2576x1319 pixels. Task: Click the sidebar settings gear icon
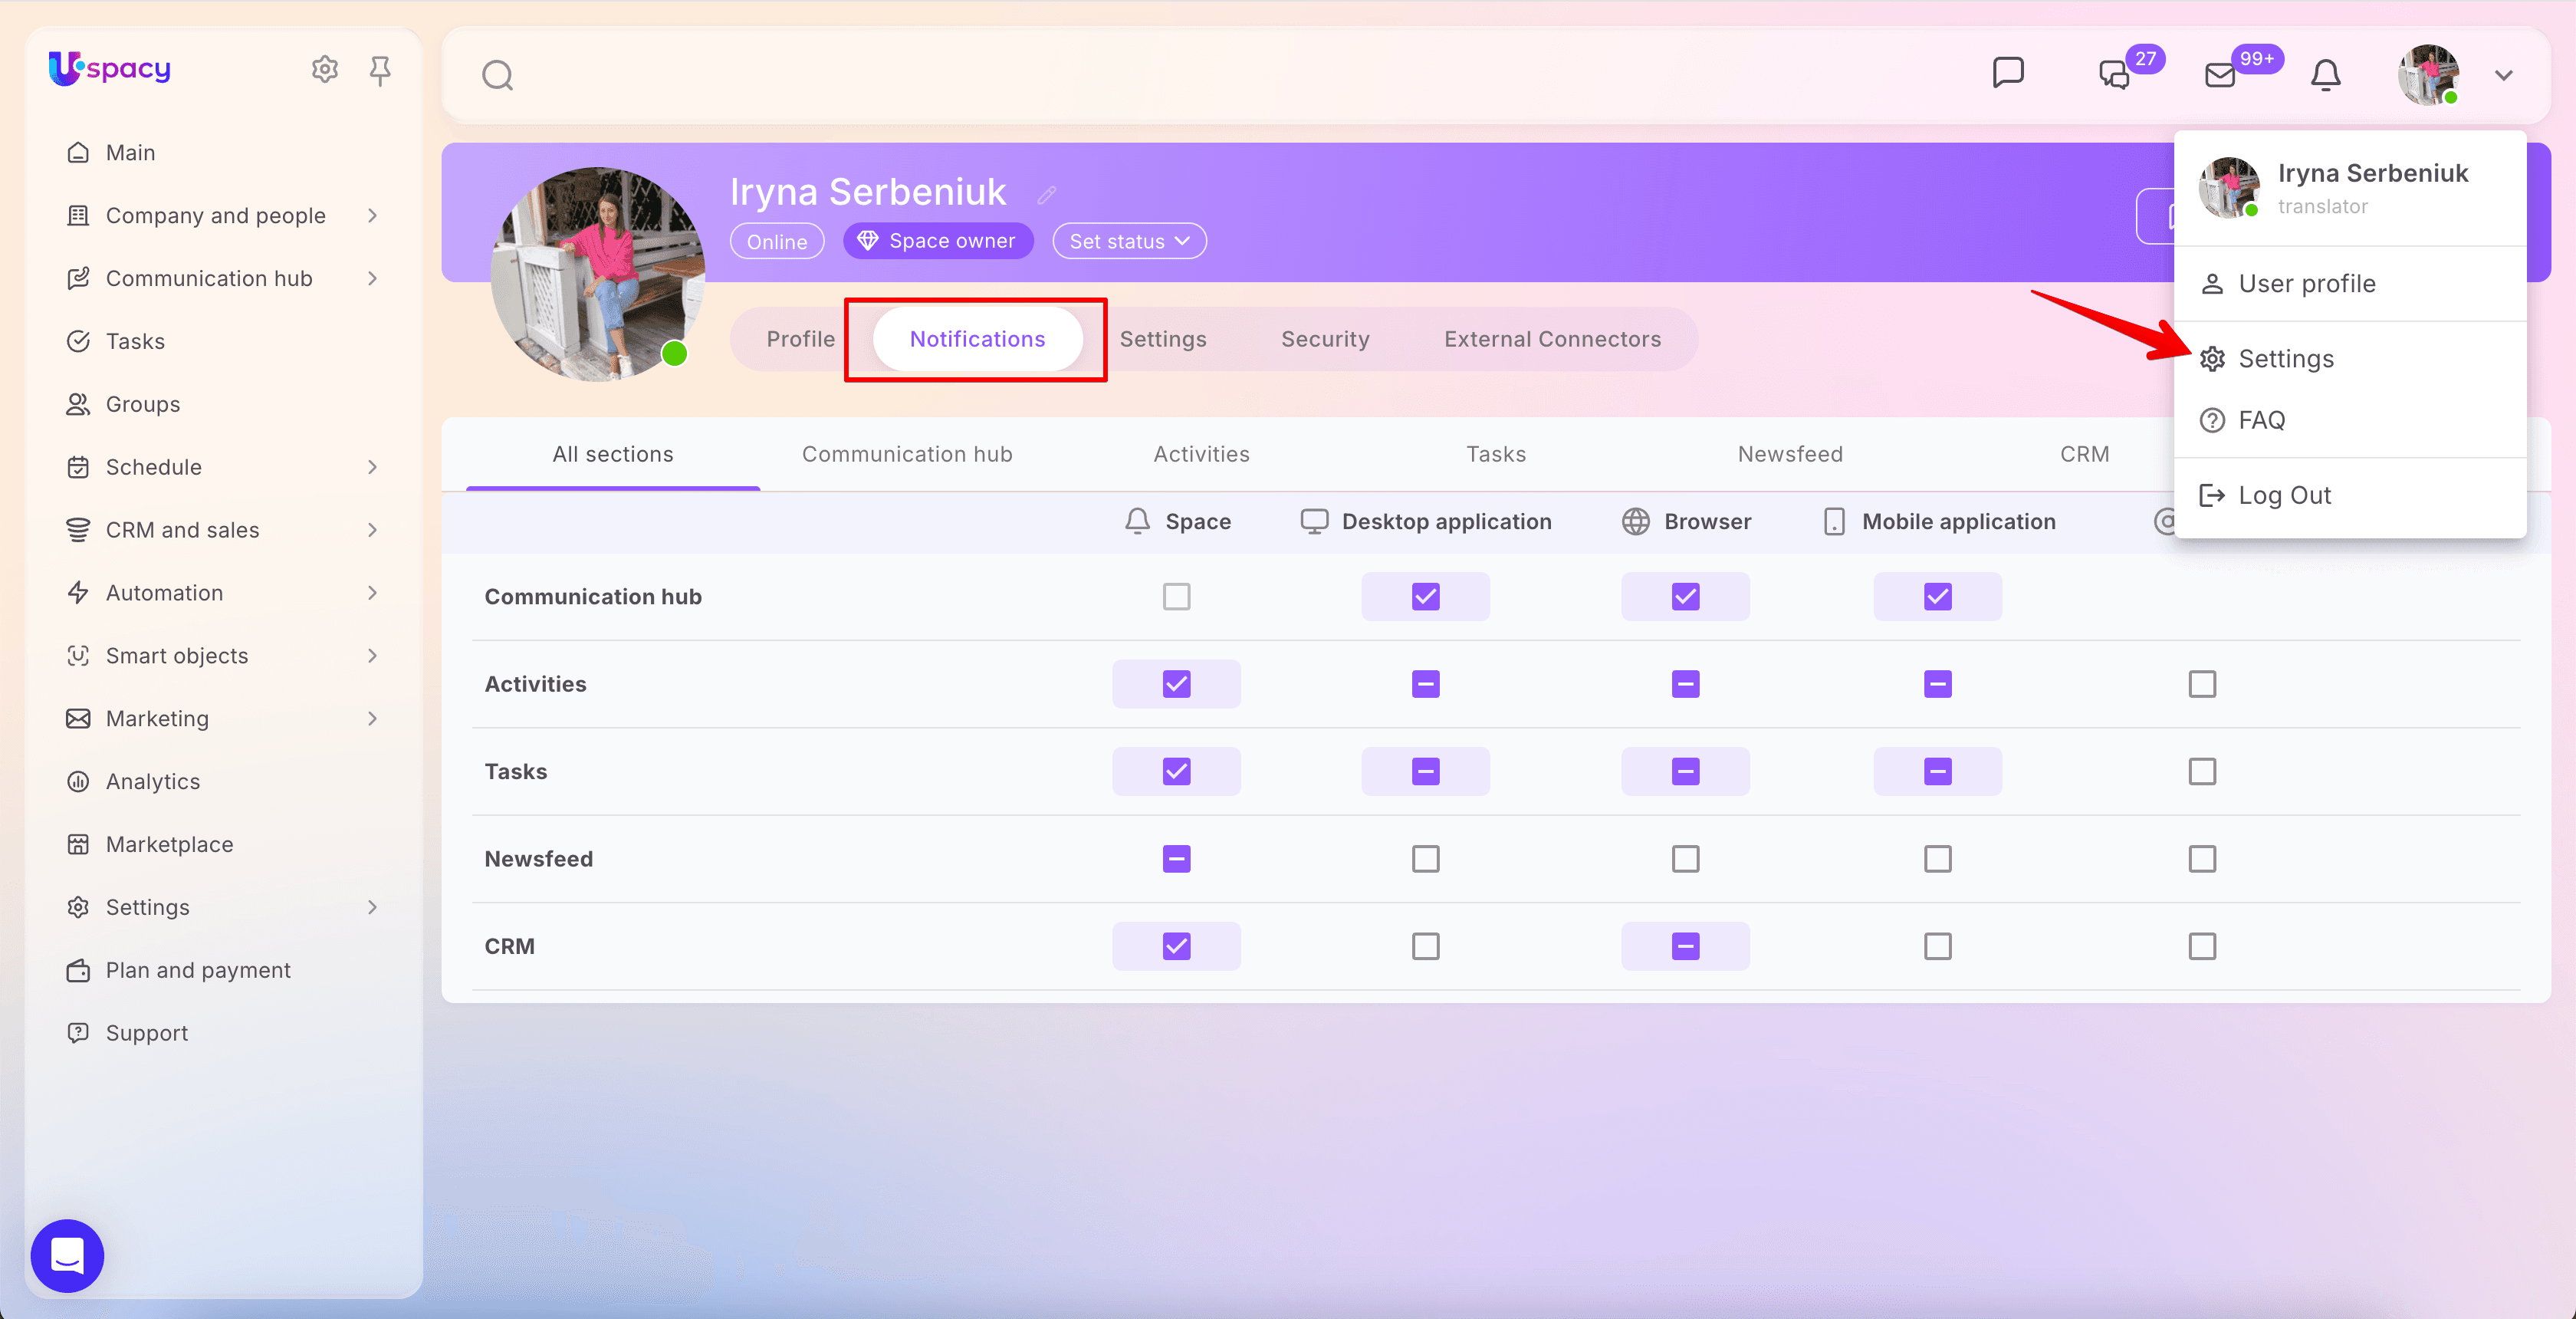point(324,69)
